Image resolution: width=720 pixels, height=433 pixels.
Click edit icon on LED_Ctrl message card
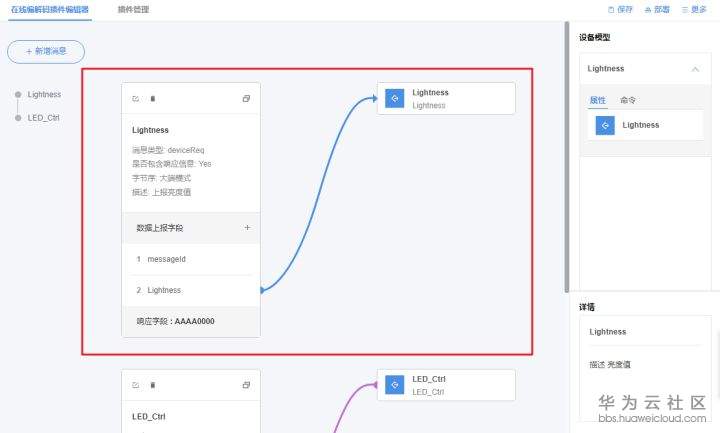click(x=136, y=385)
